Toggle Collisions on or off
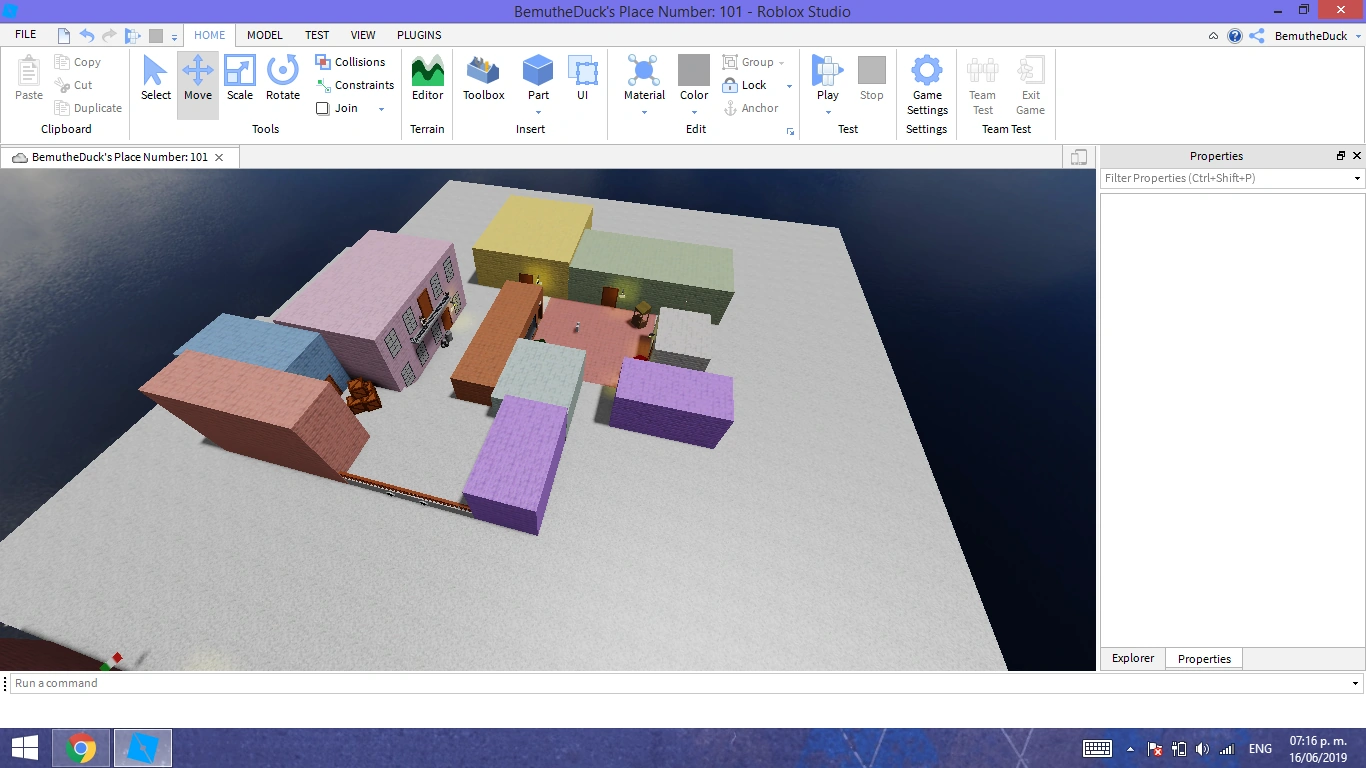The width and height of the screenshot is (1366, 768). click(x=352, y=61)
